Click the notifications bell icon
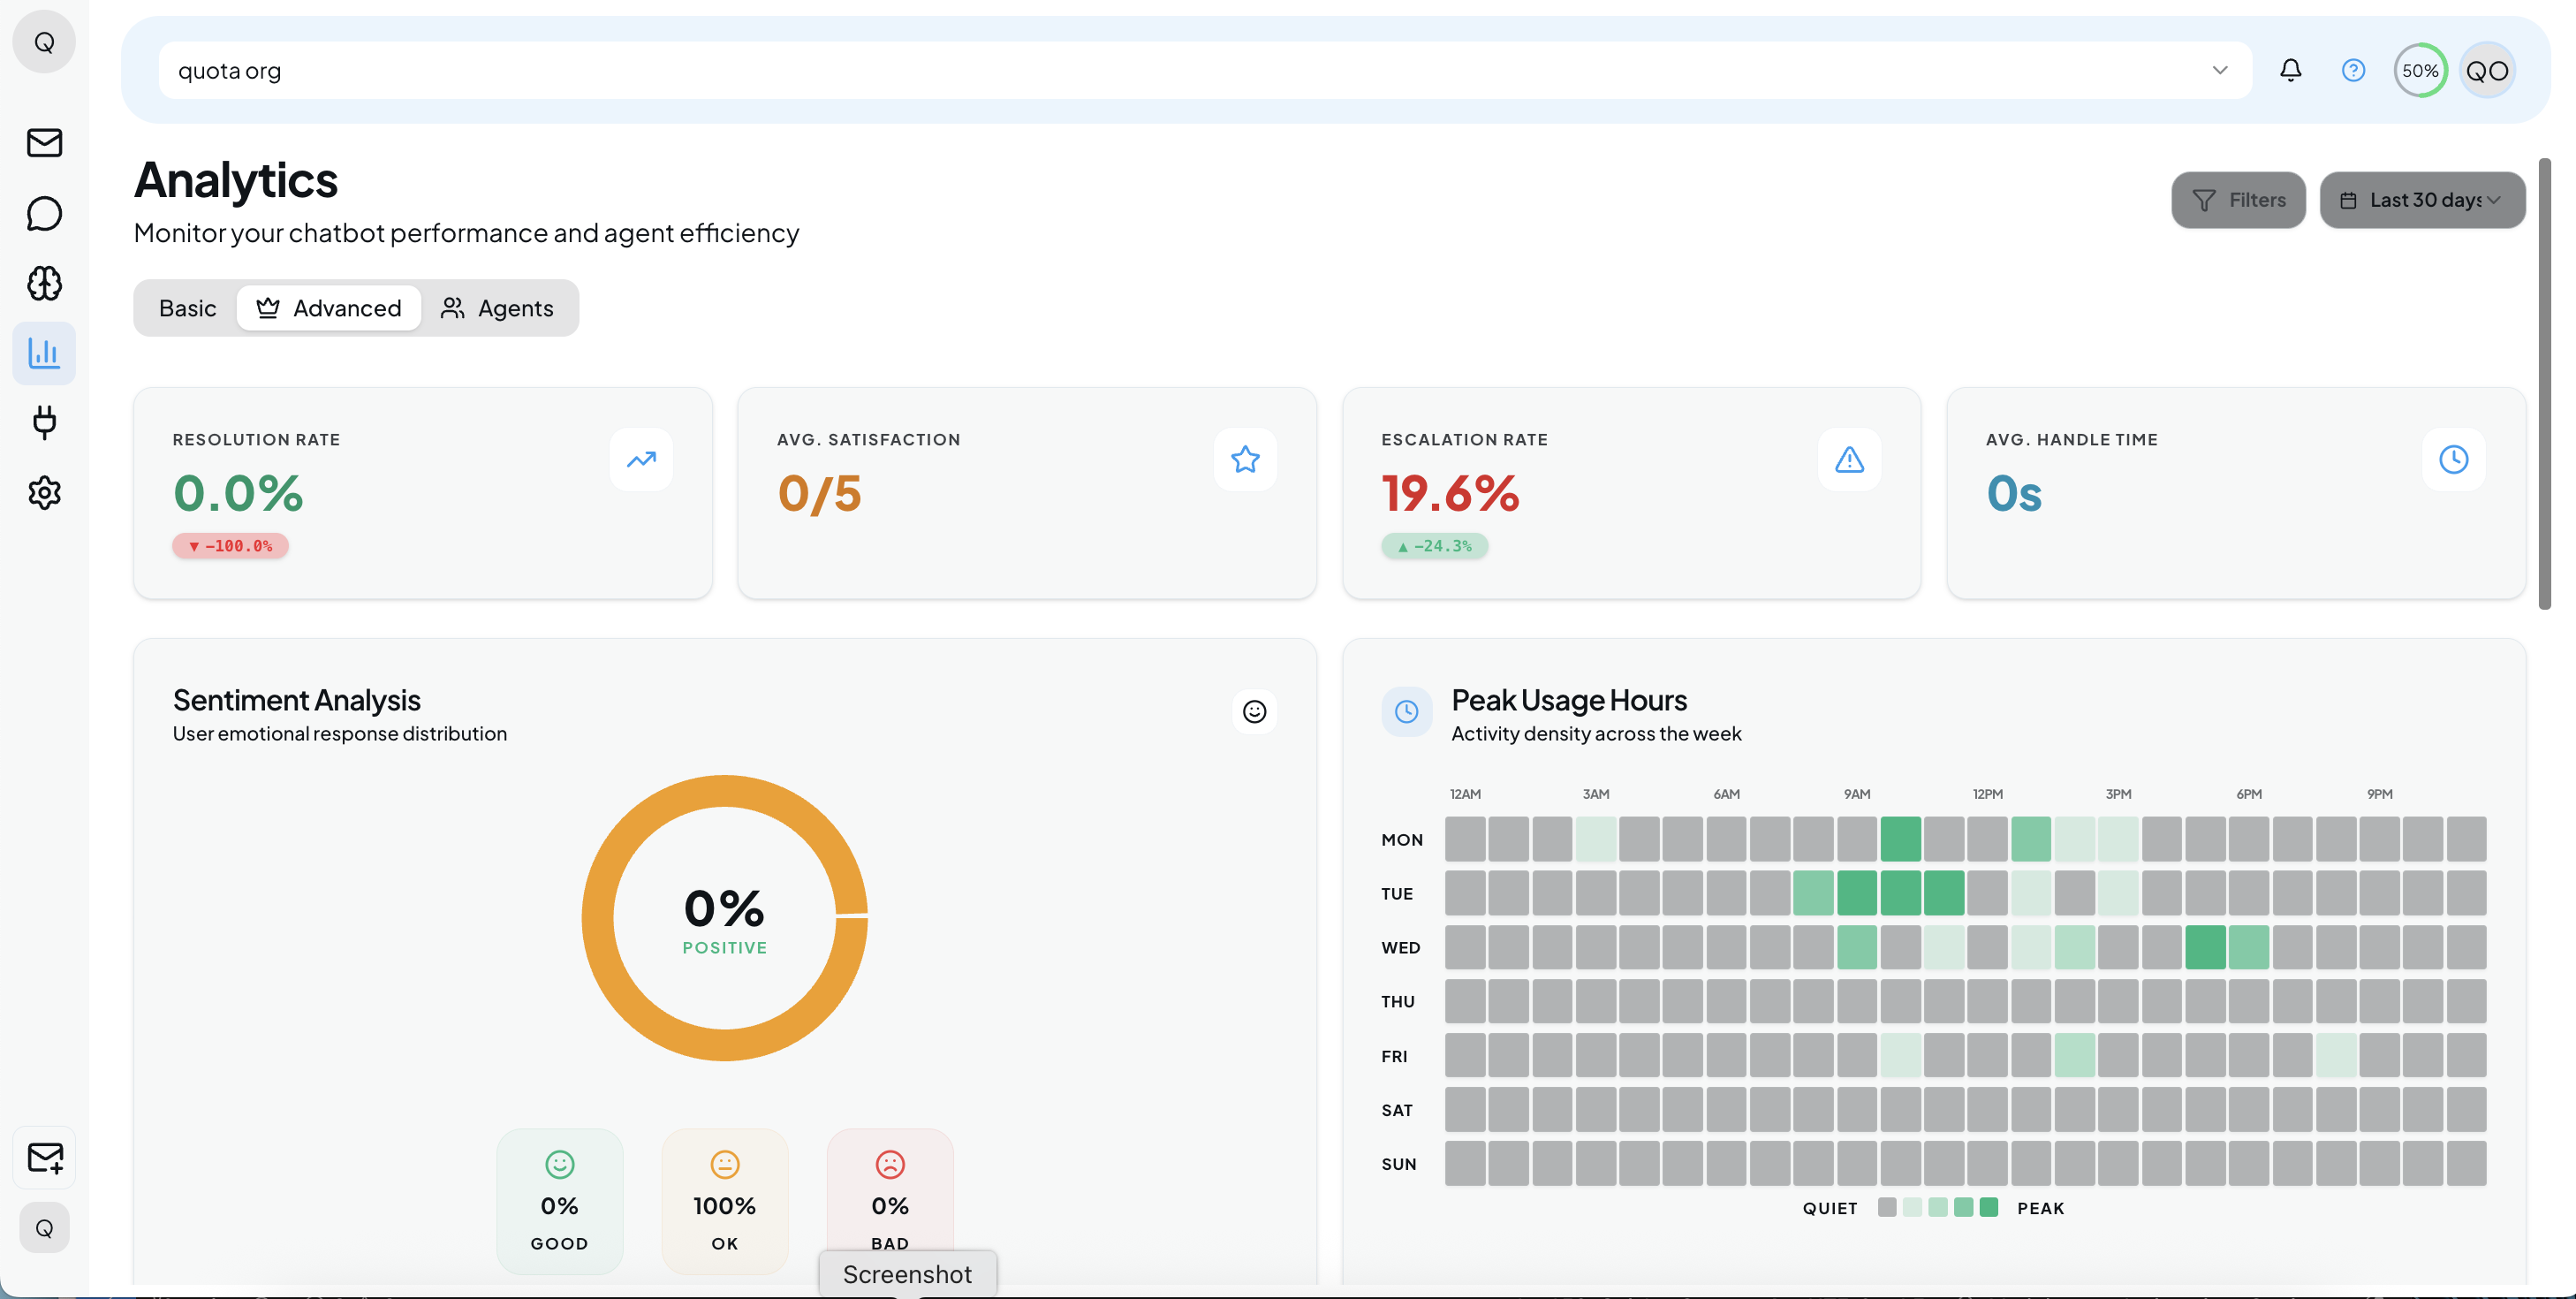The height and width of the screenshot is (1299, 2576). (x=2291, y=70)
